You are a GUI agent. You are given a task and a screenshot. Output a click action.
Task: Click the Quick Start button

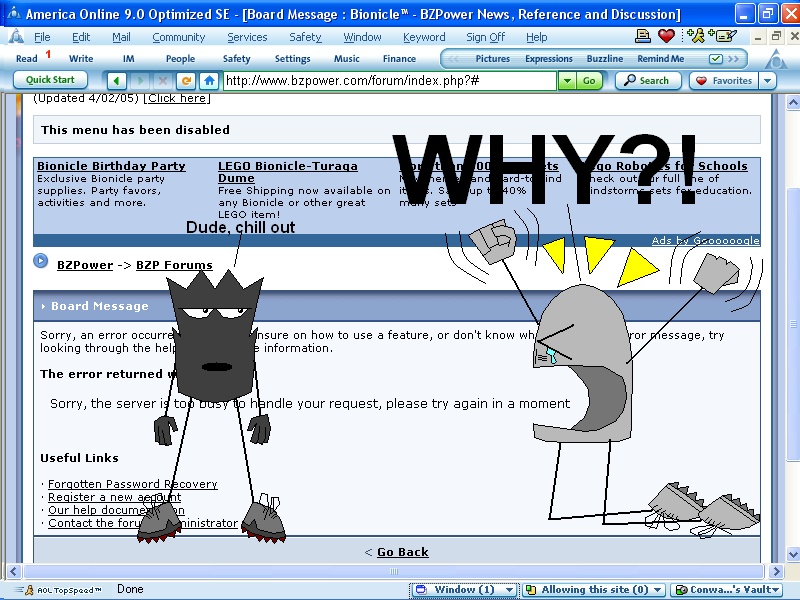click(x=50, y=80)
